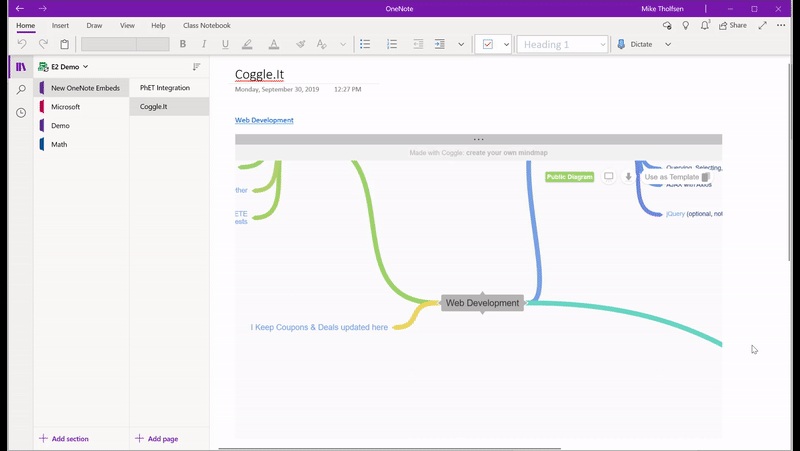The width and height of the screenshot is (800, 451).
Task: Open the Coupons & Deals branch link
Action: coord(319,327)
